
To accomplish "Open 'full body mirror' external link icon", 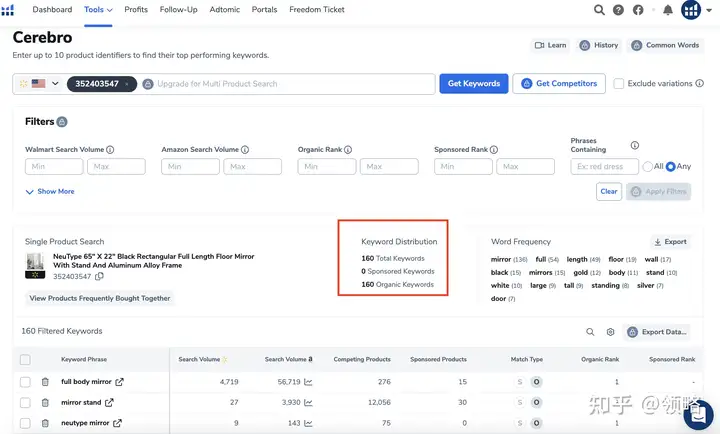I will [x=119, y=382].
